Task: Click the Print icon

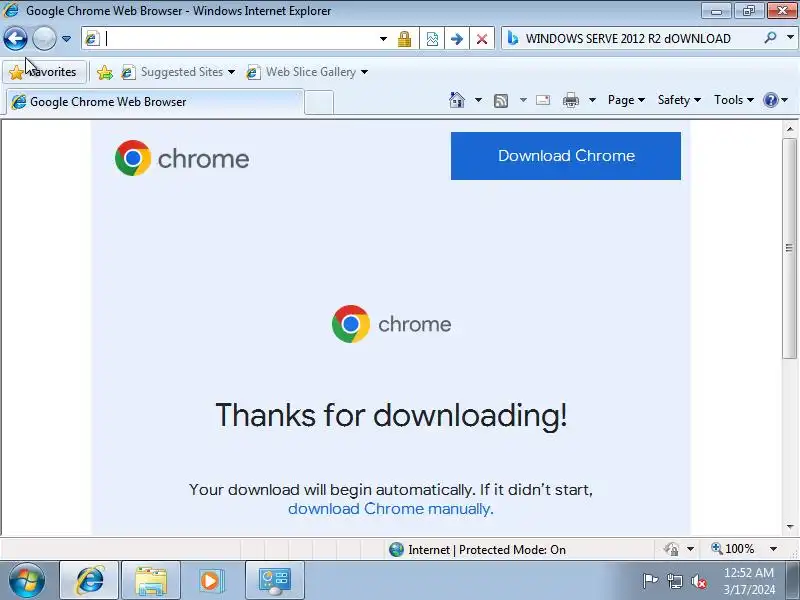Action: coord(570,100)
